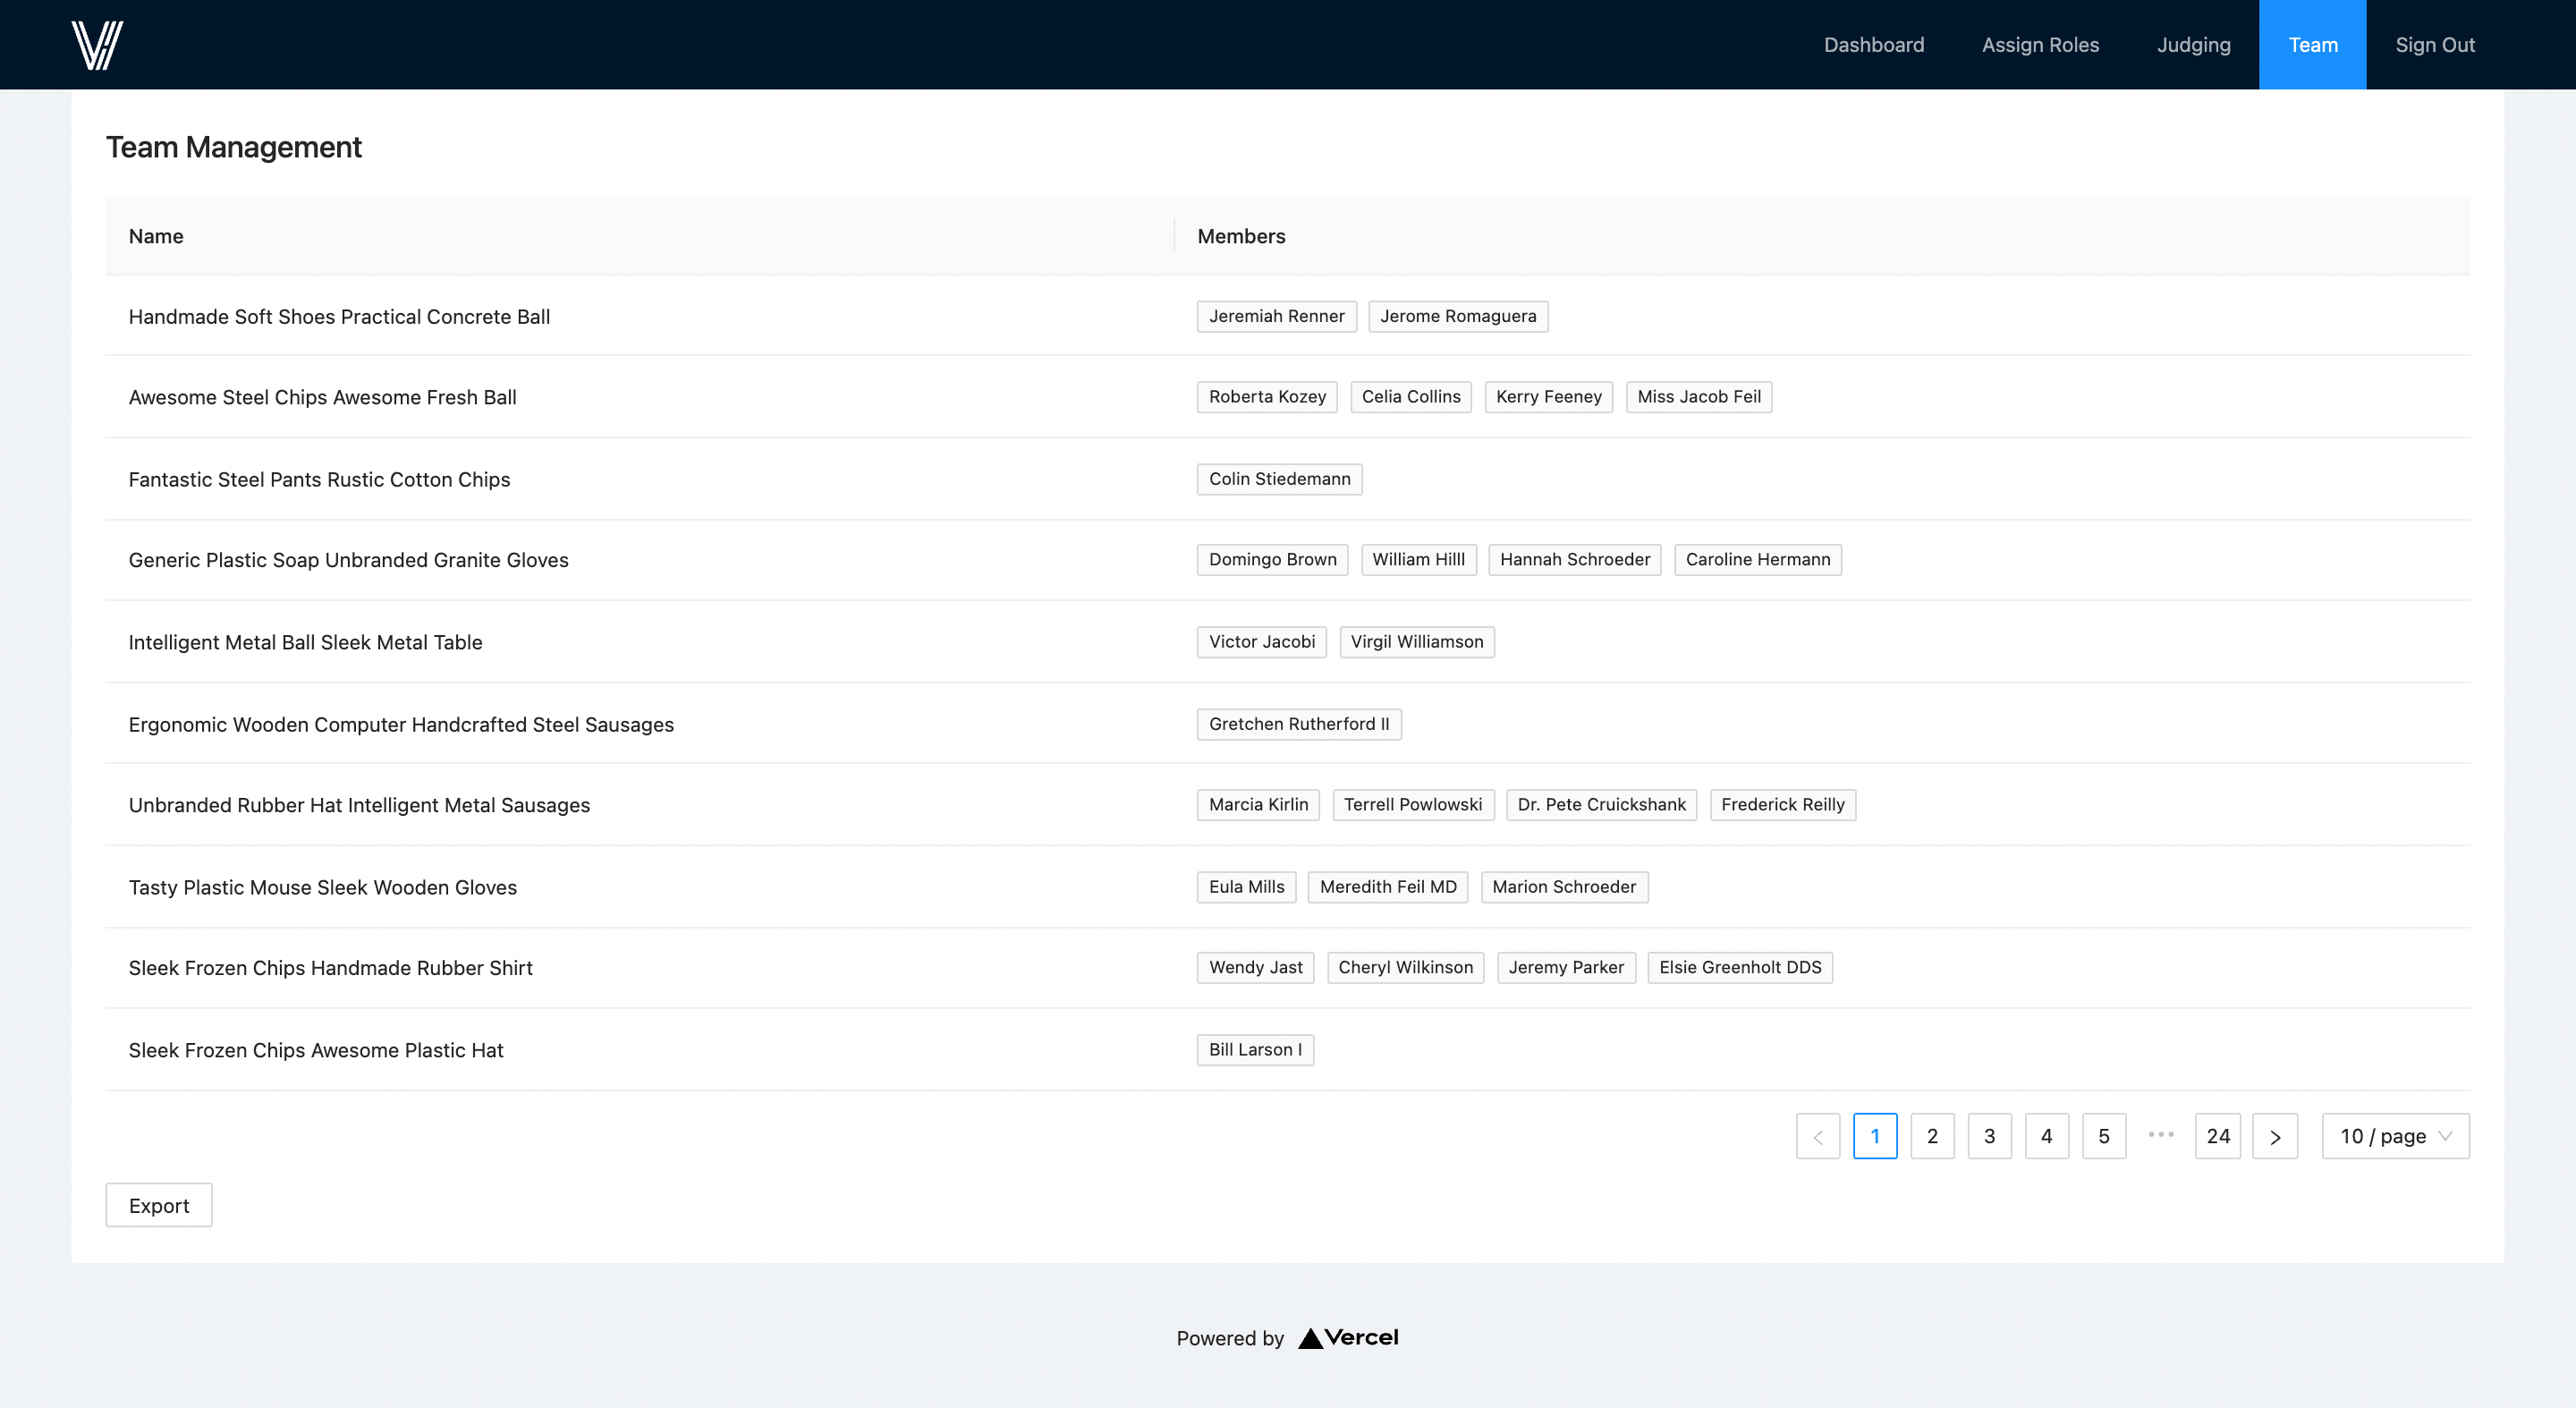2576x1408 pixels.
Task: Click the W logo home icon
Action: point(94,43)
